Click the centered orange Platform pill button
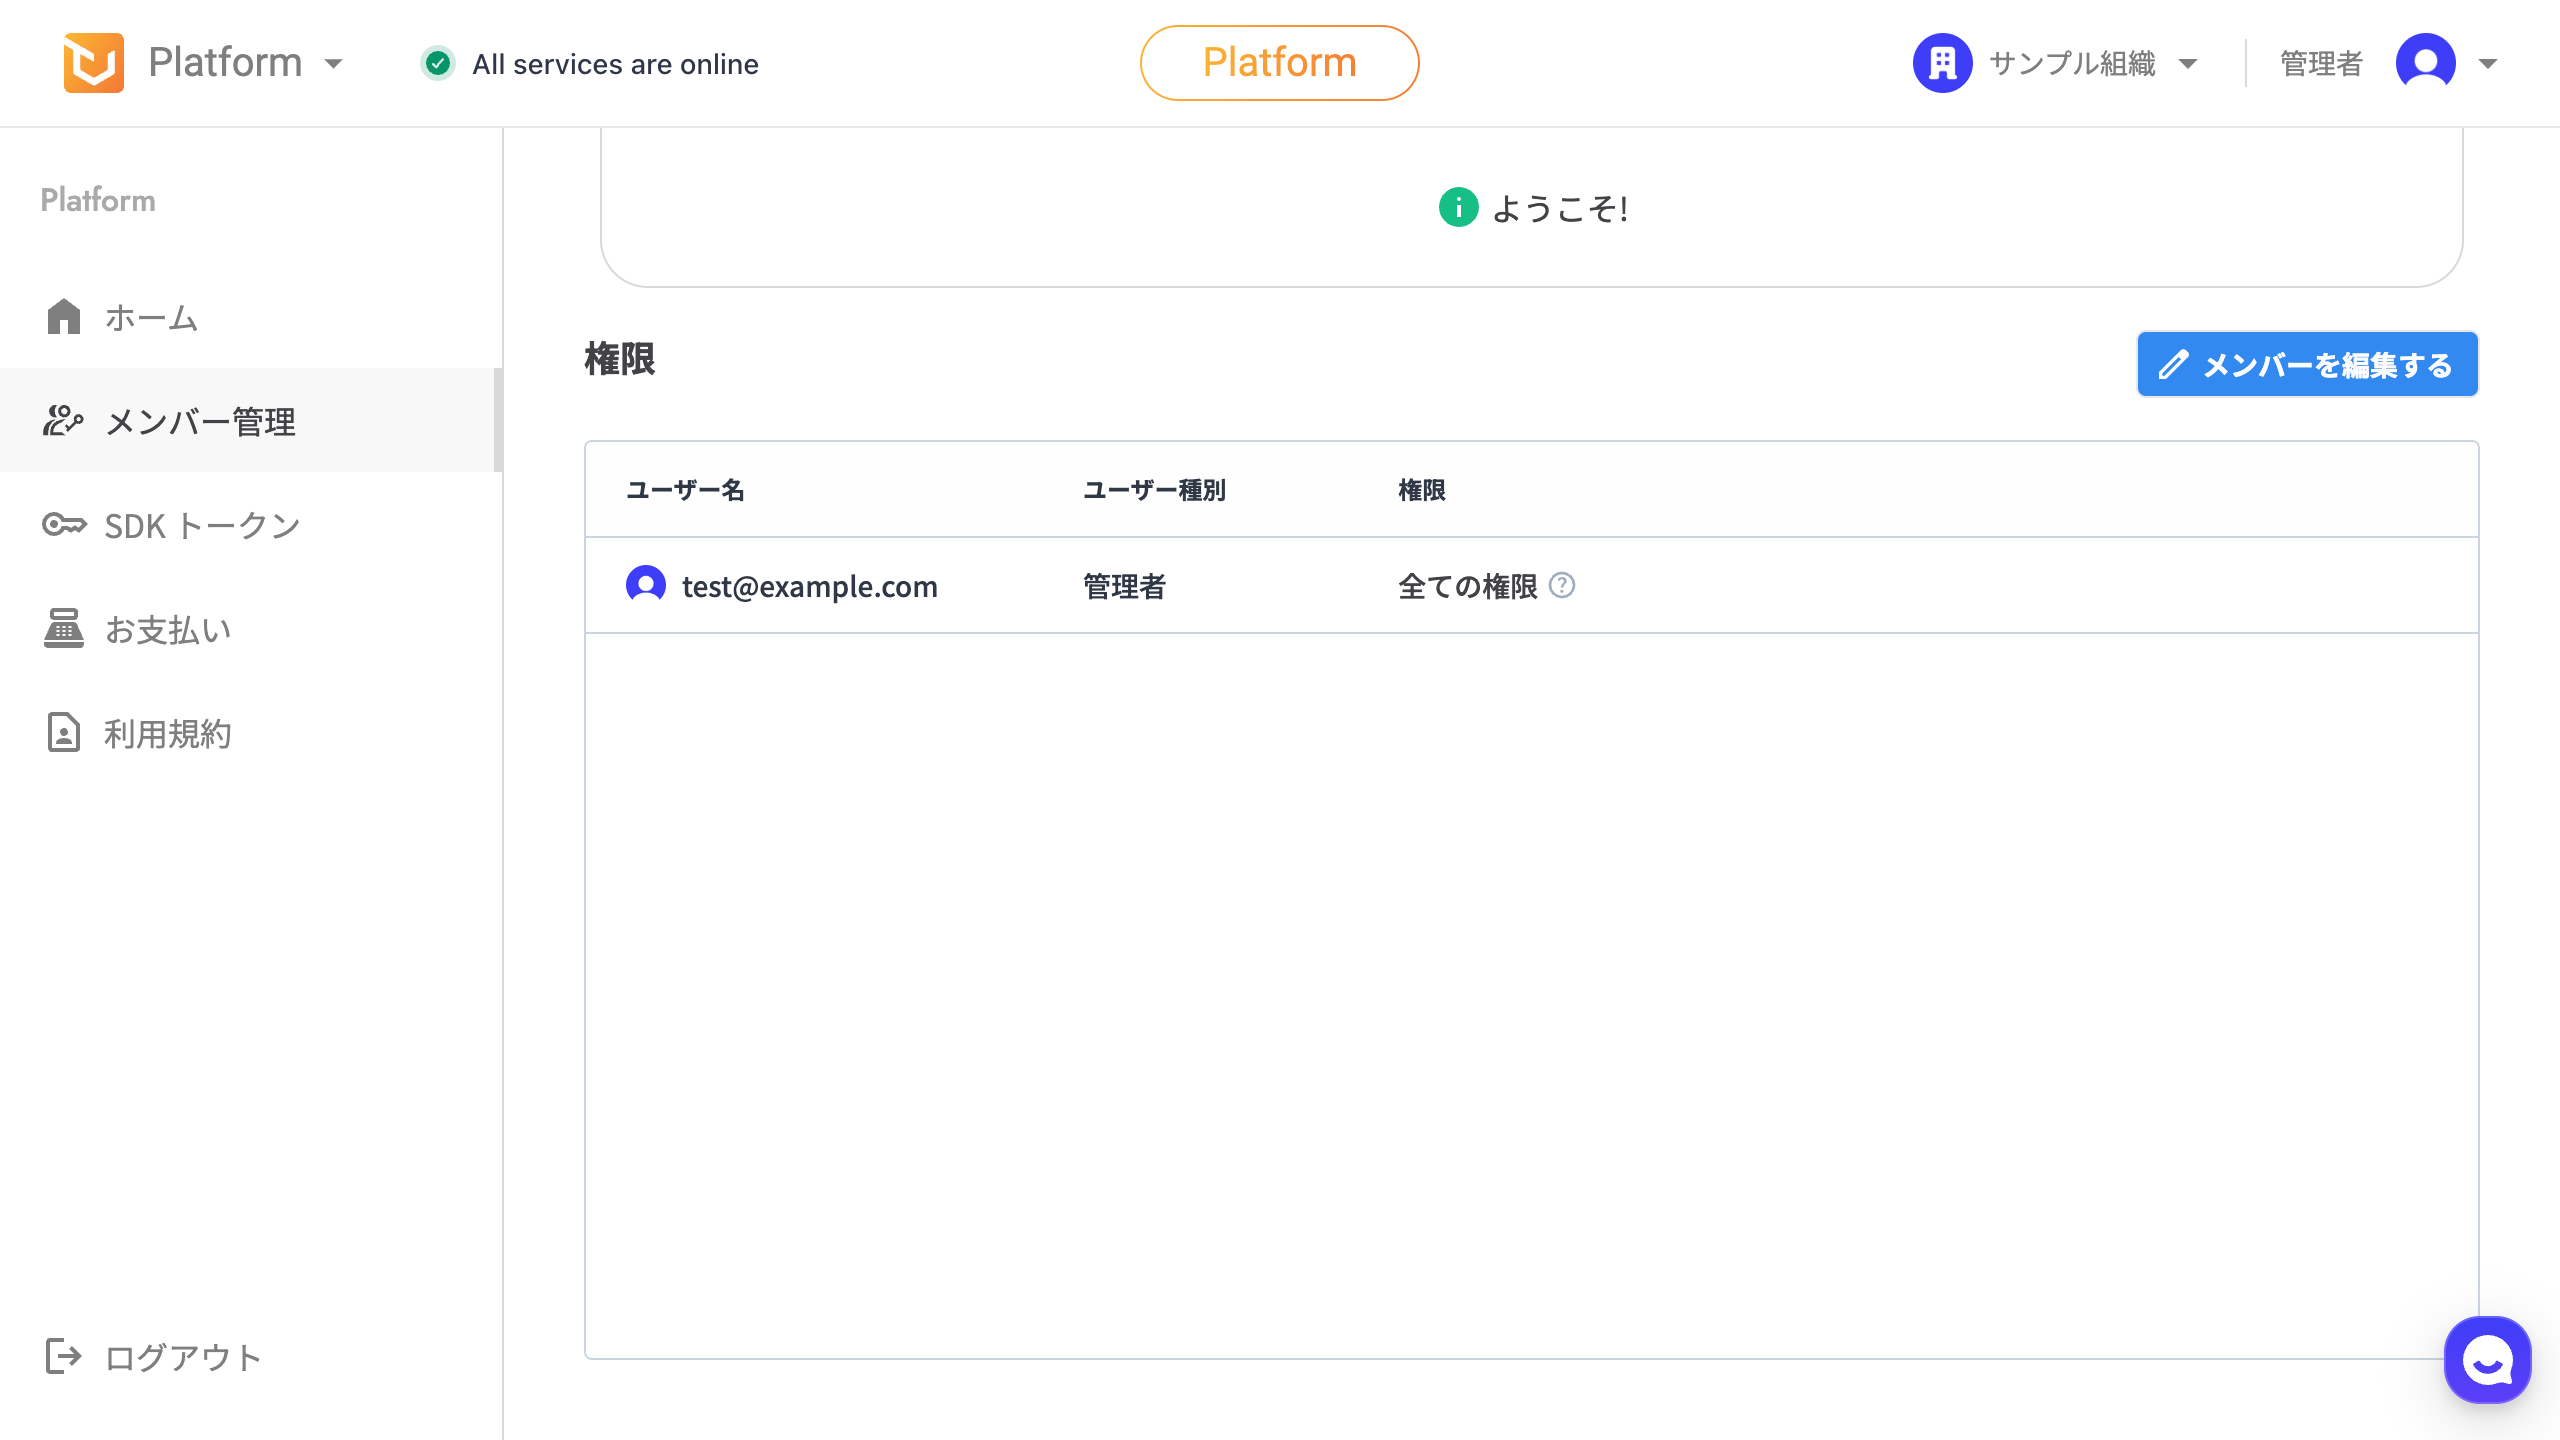 click(x=1279, y=63)
